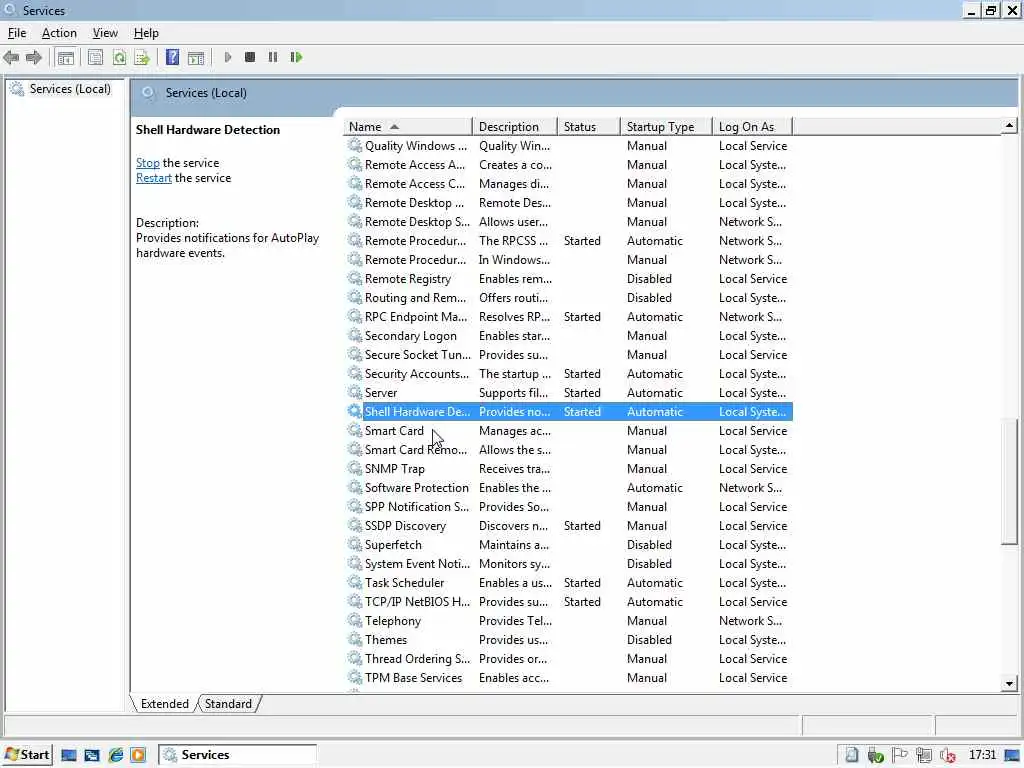Go back with the toolbar back arrow
The width and height of the screenshot is (1024, 768).
point(11,57)
